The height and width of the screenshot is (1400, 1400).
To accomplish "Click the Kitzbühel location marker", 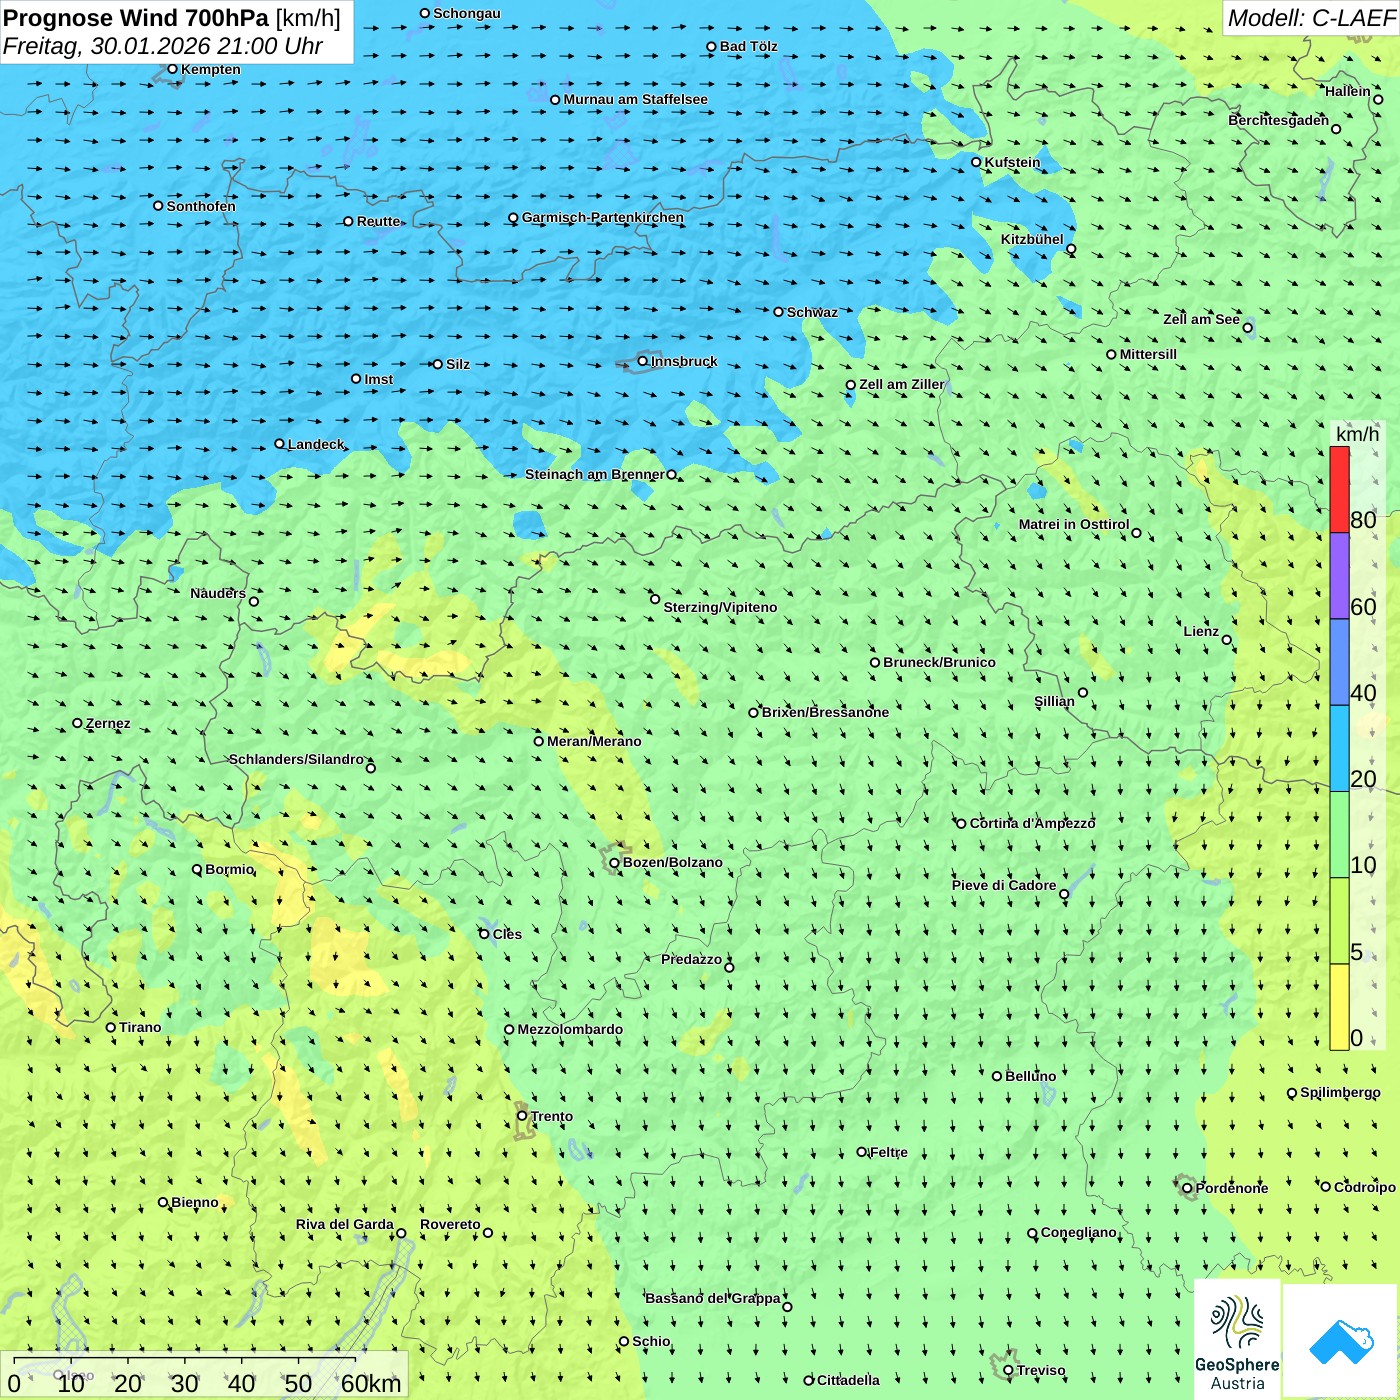I will coord(1071,249).
